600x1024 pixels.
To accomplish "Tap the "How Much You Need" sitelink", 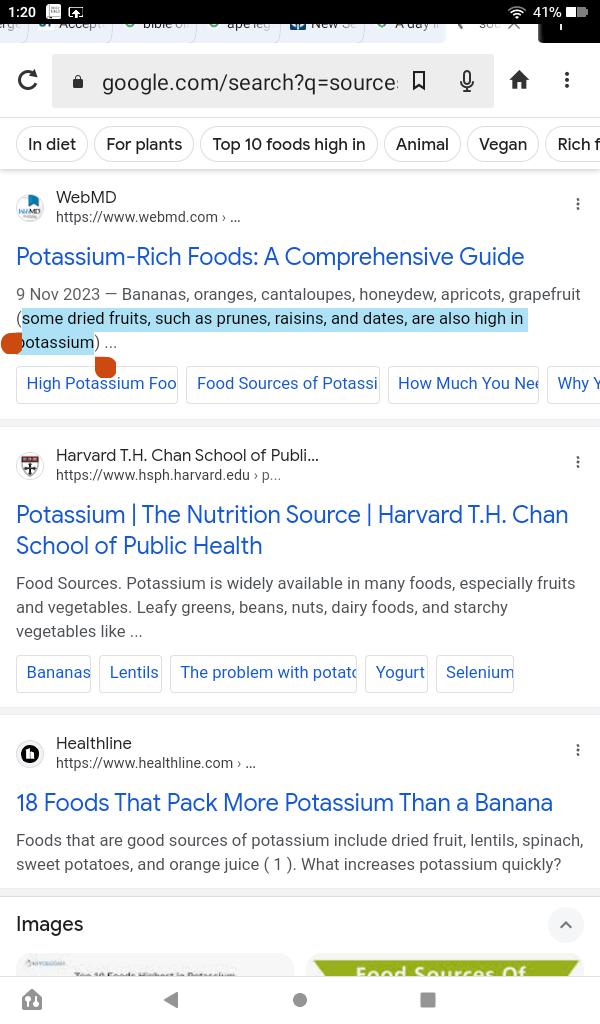I will (468, 384).
